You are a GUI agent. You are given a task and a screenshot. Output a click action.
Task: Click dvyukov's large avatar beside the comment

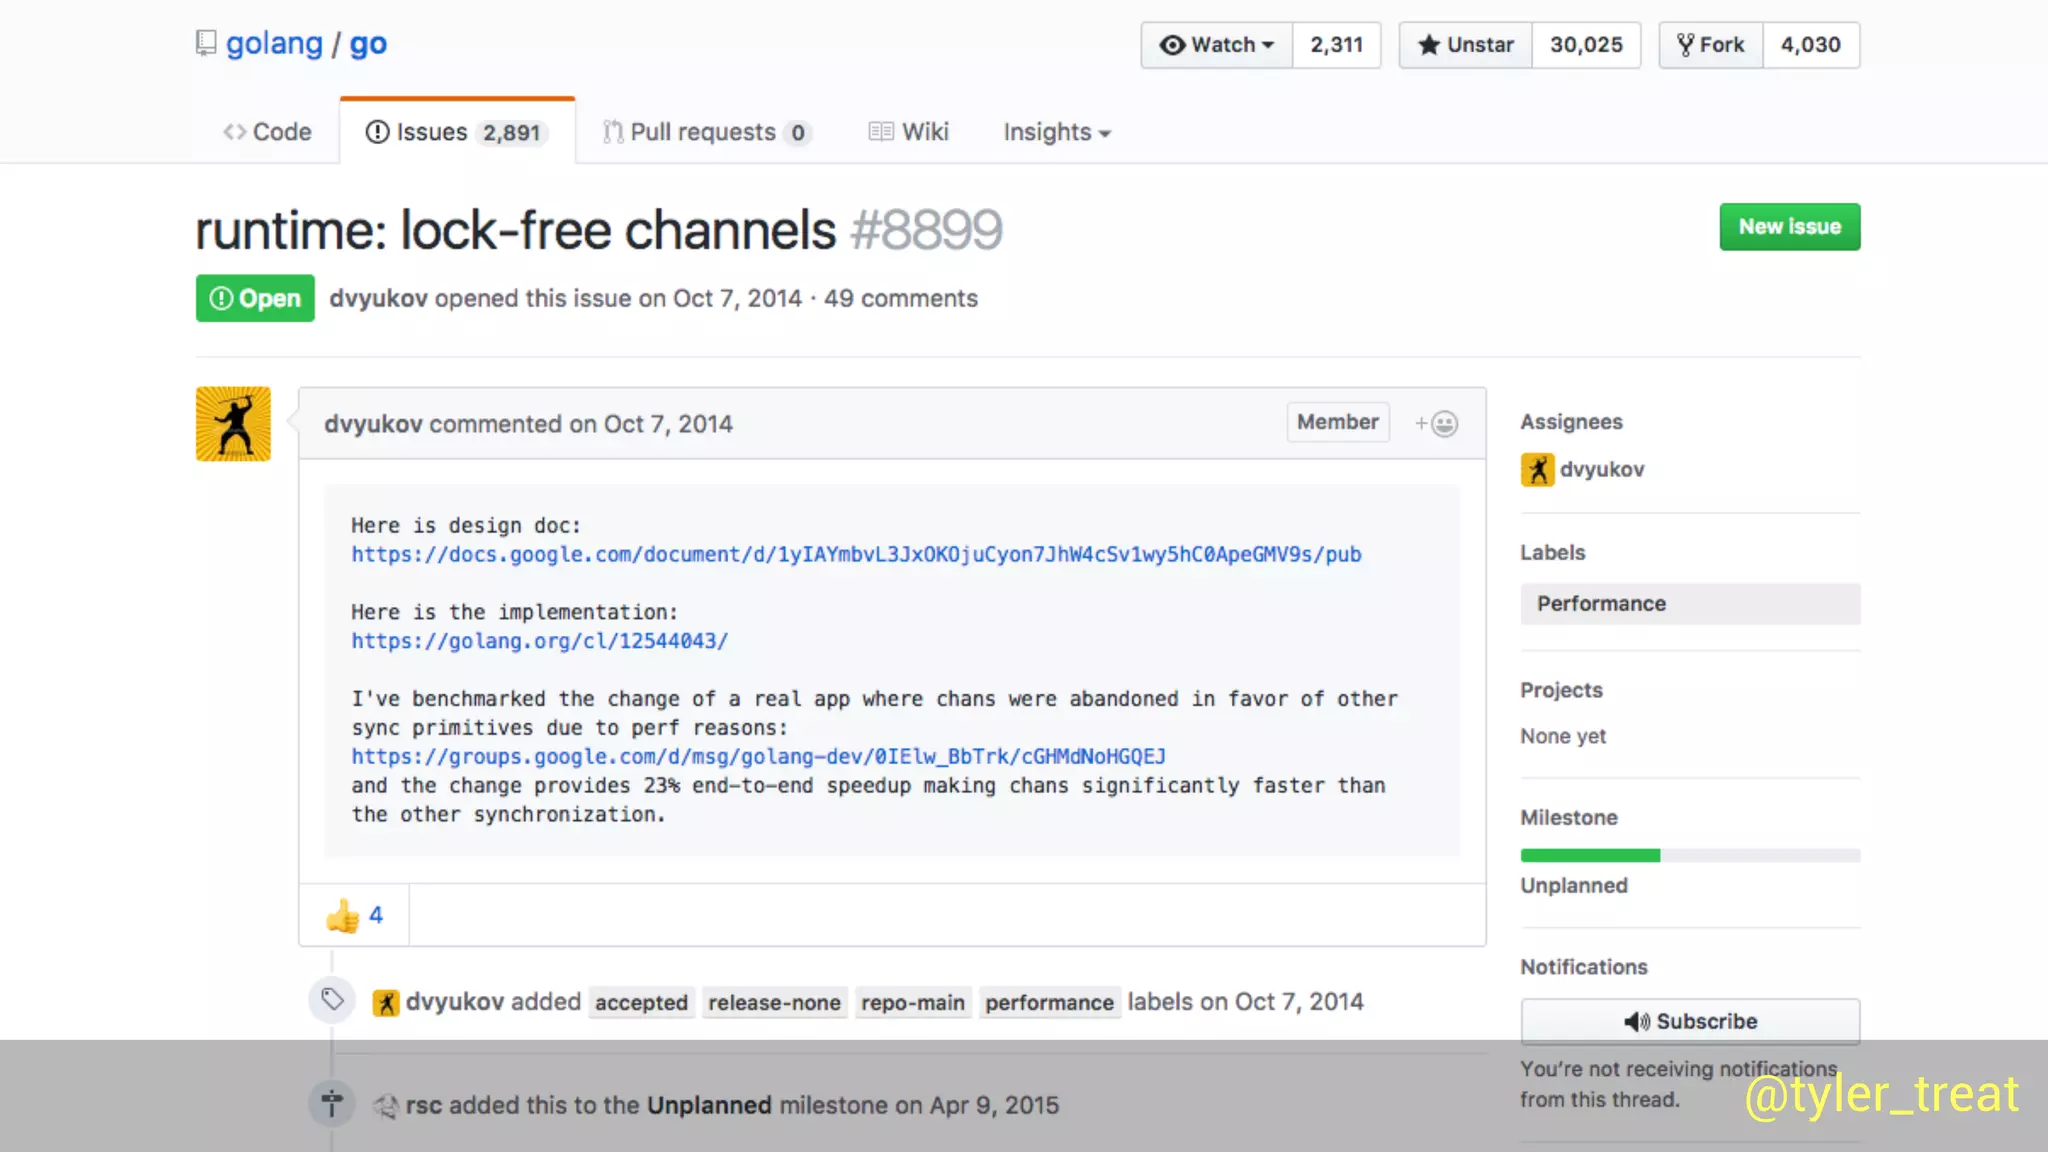click(233, 424)
